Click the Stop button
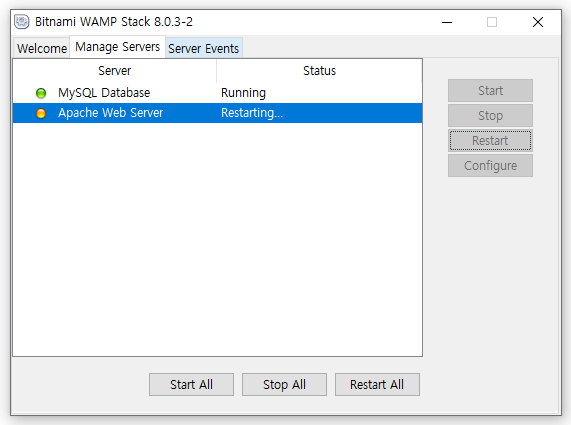Viewport: 571px width, 425px height. pyautogui.click(x=490, y=115)
